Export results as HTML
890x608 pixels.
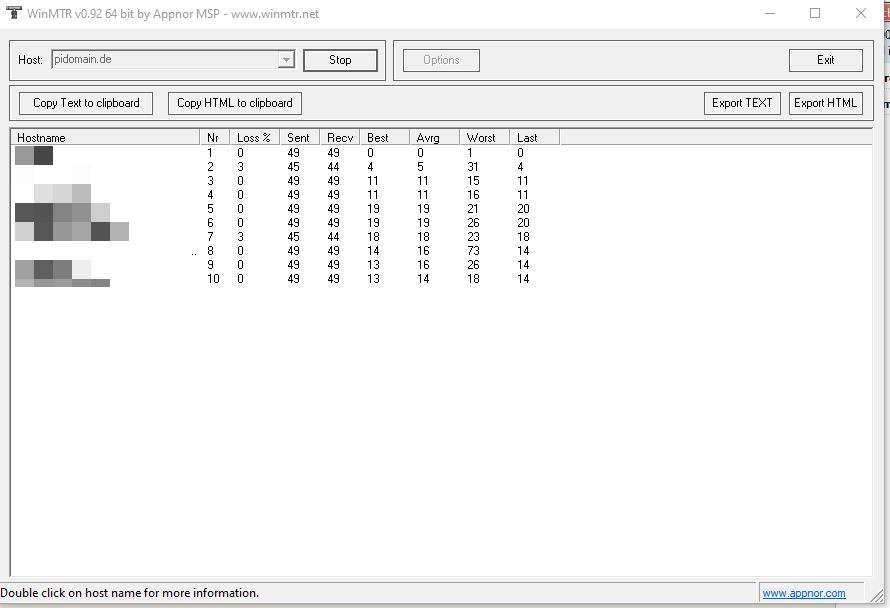(x=825, y=103)
